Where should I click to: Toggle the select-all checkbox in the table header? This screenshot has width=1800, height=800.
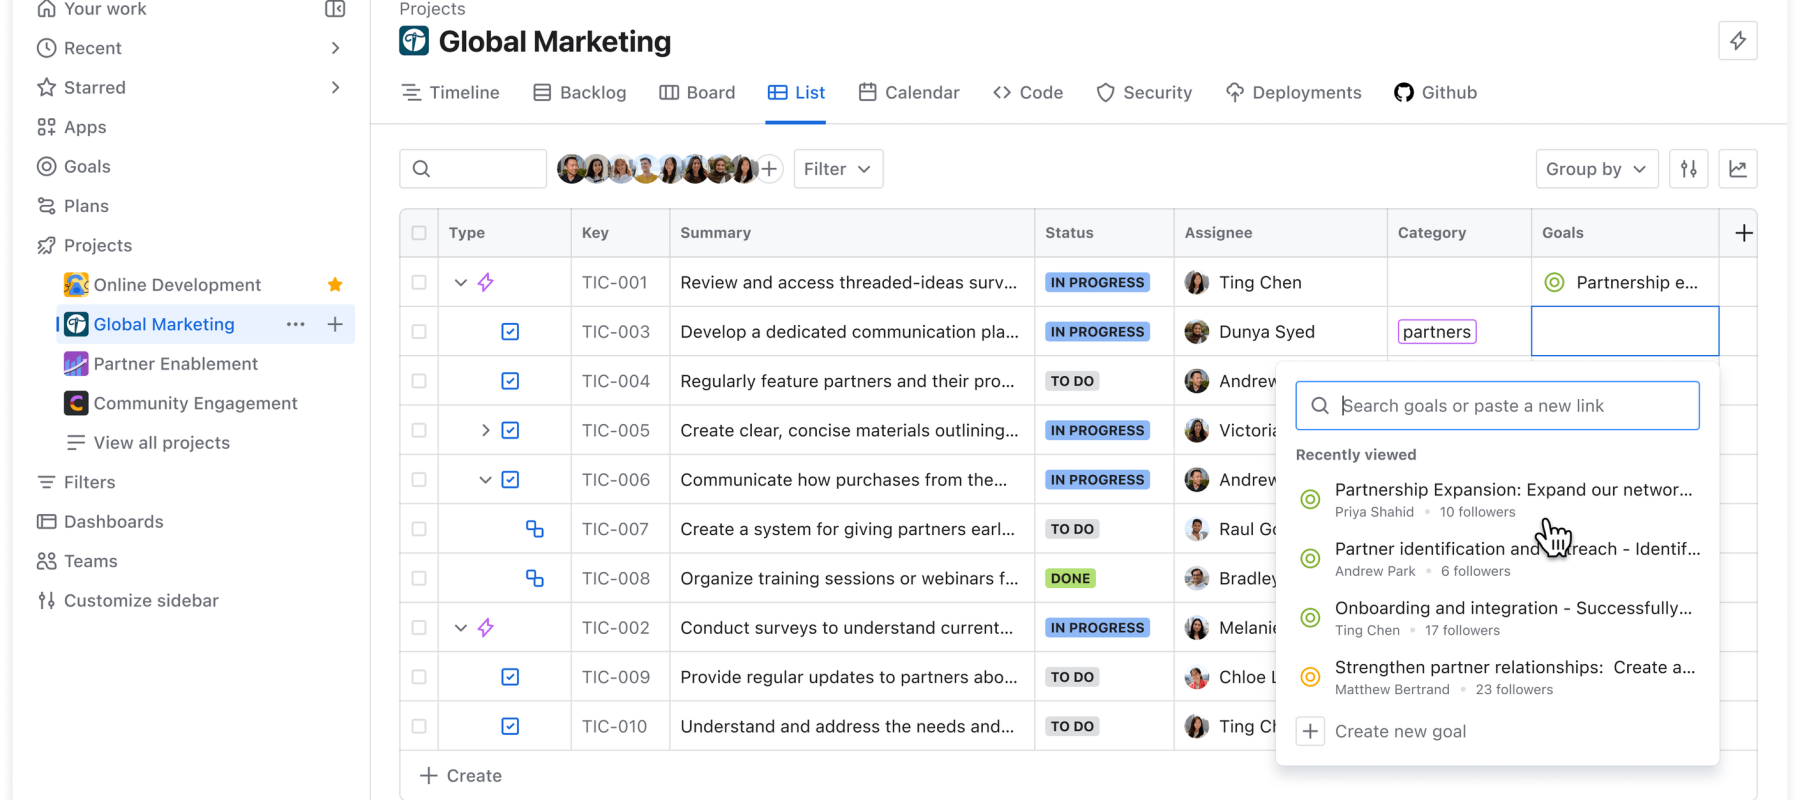pos(419,233)
